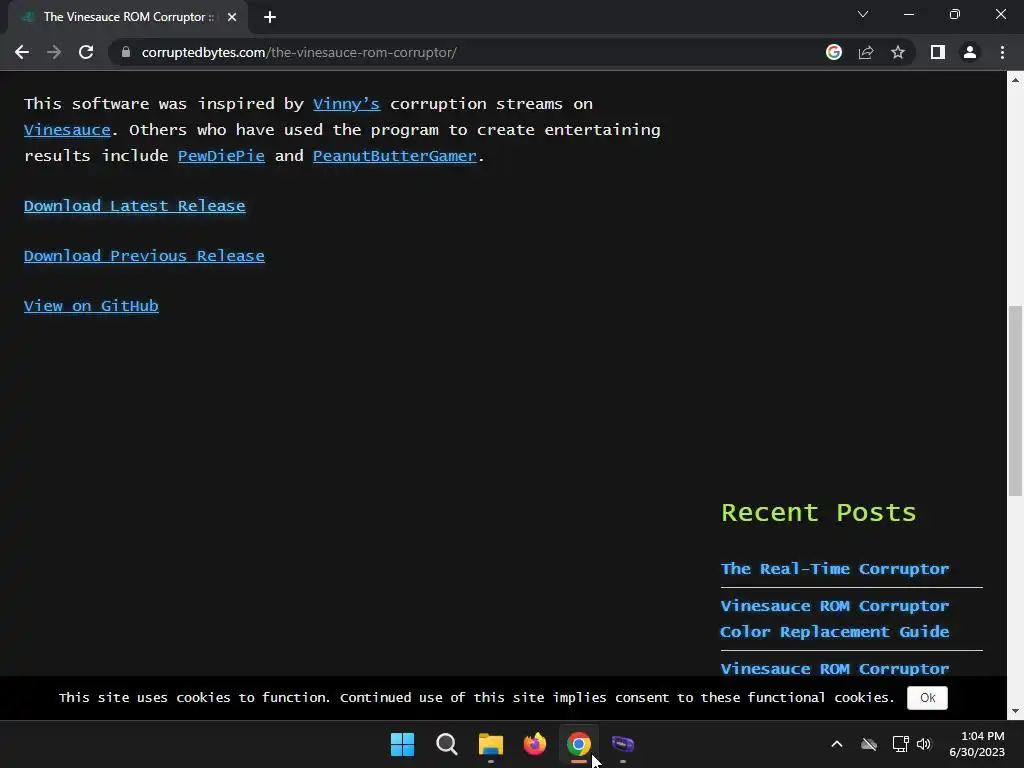Viewport: 1024px width, 768px height.
Task: Launch Firefox from the taskbar
Action: point(535,744)
